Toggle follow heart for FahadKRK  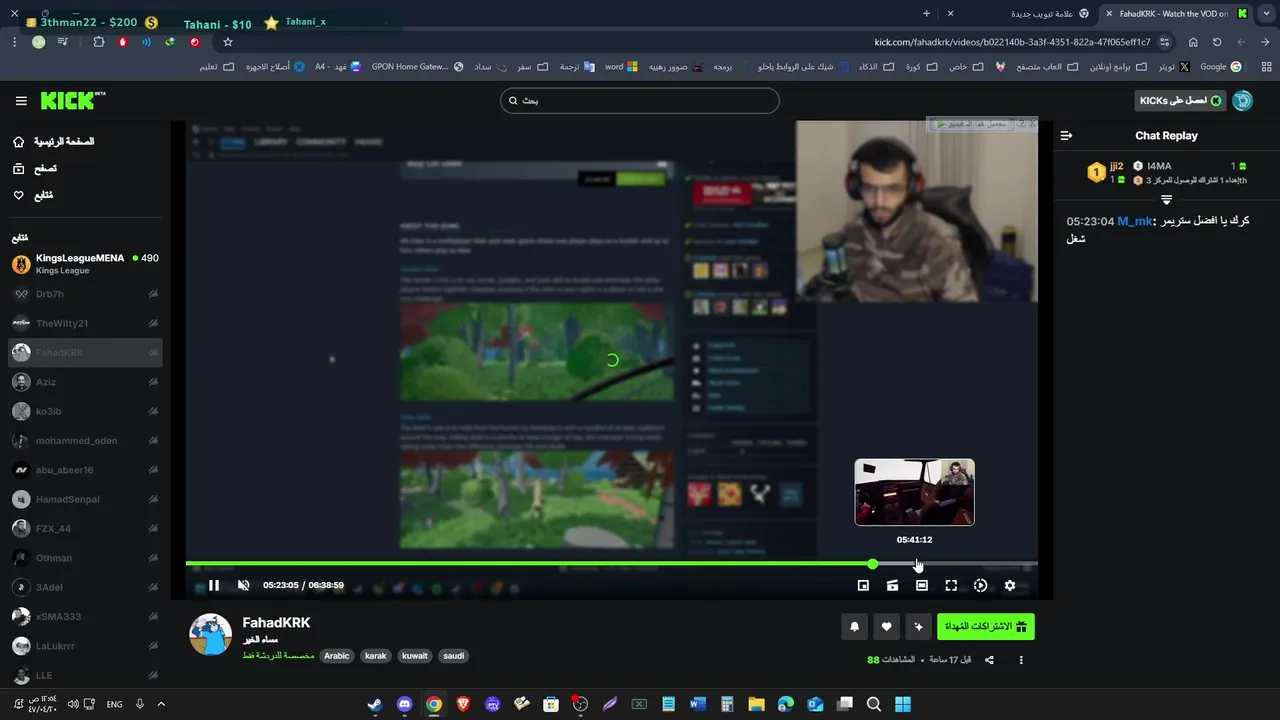886,627
